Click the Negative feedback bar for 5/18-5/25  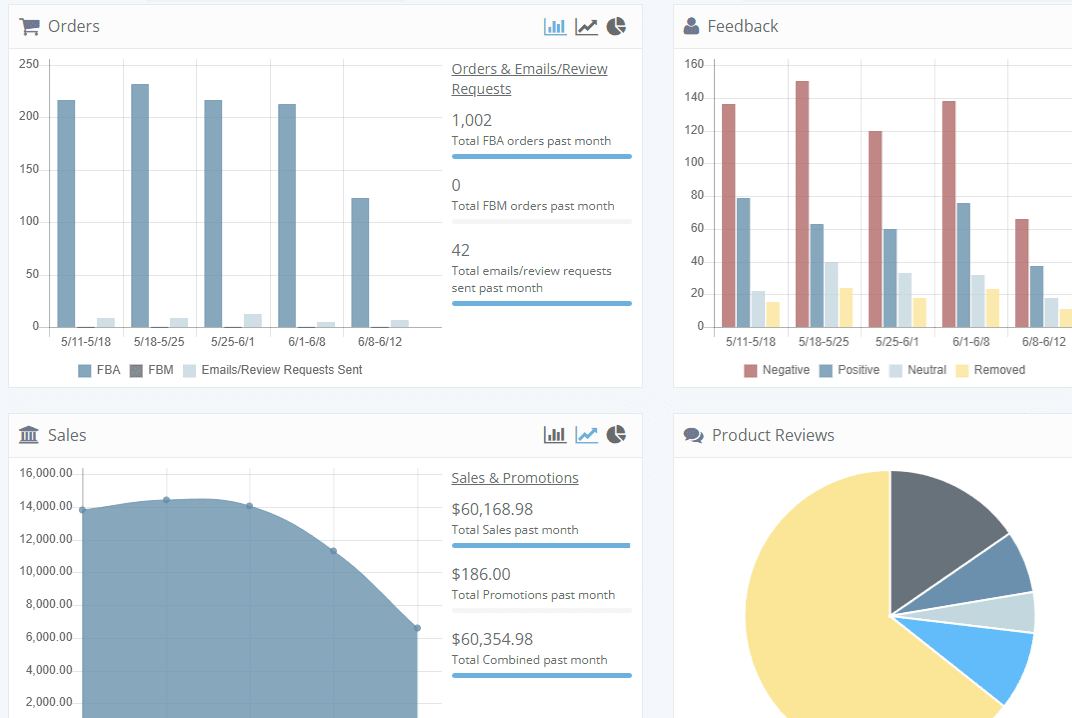[803, 204]
